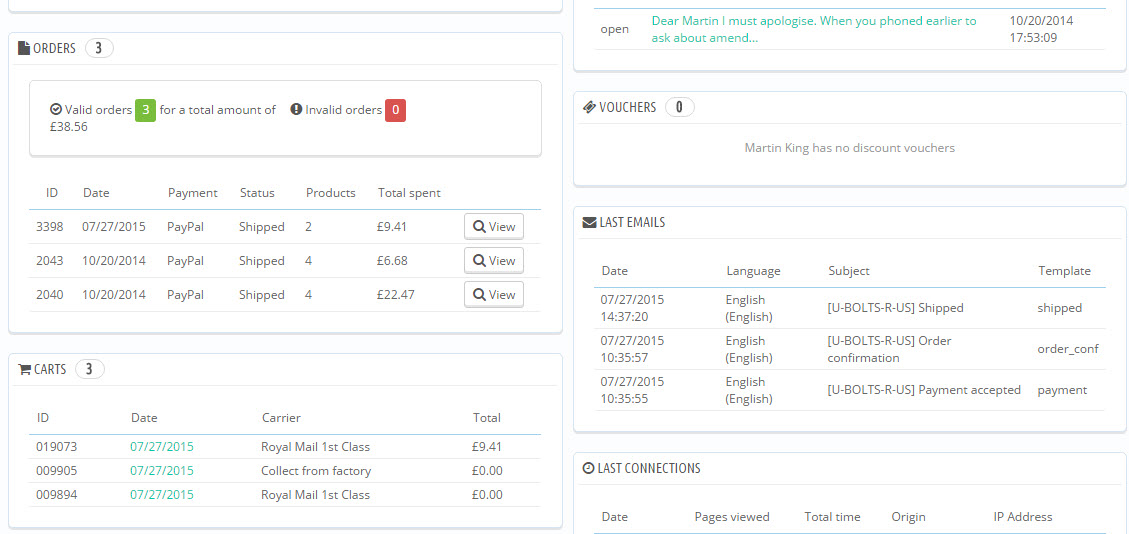Click the Carts panel shopping cart icon
Image resolution: width=1129 pixels, height=534 pixels.
click(25, 369)
